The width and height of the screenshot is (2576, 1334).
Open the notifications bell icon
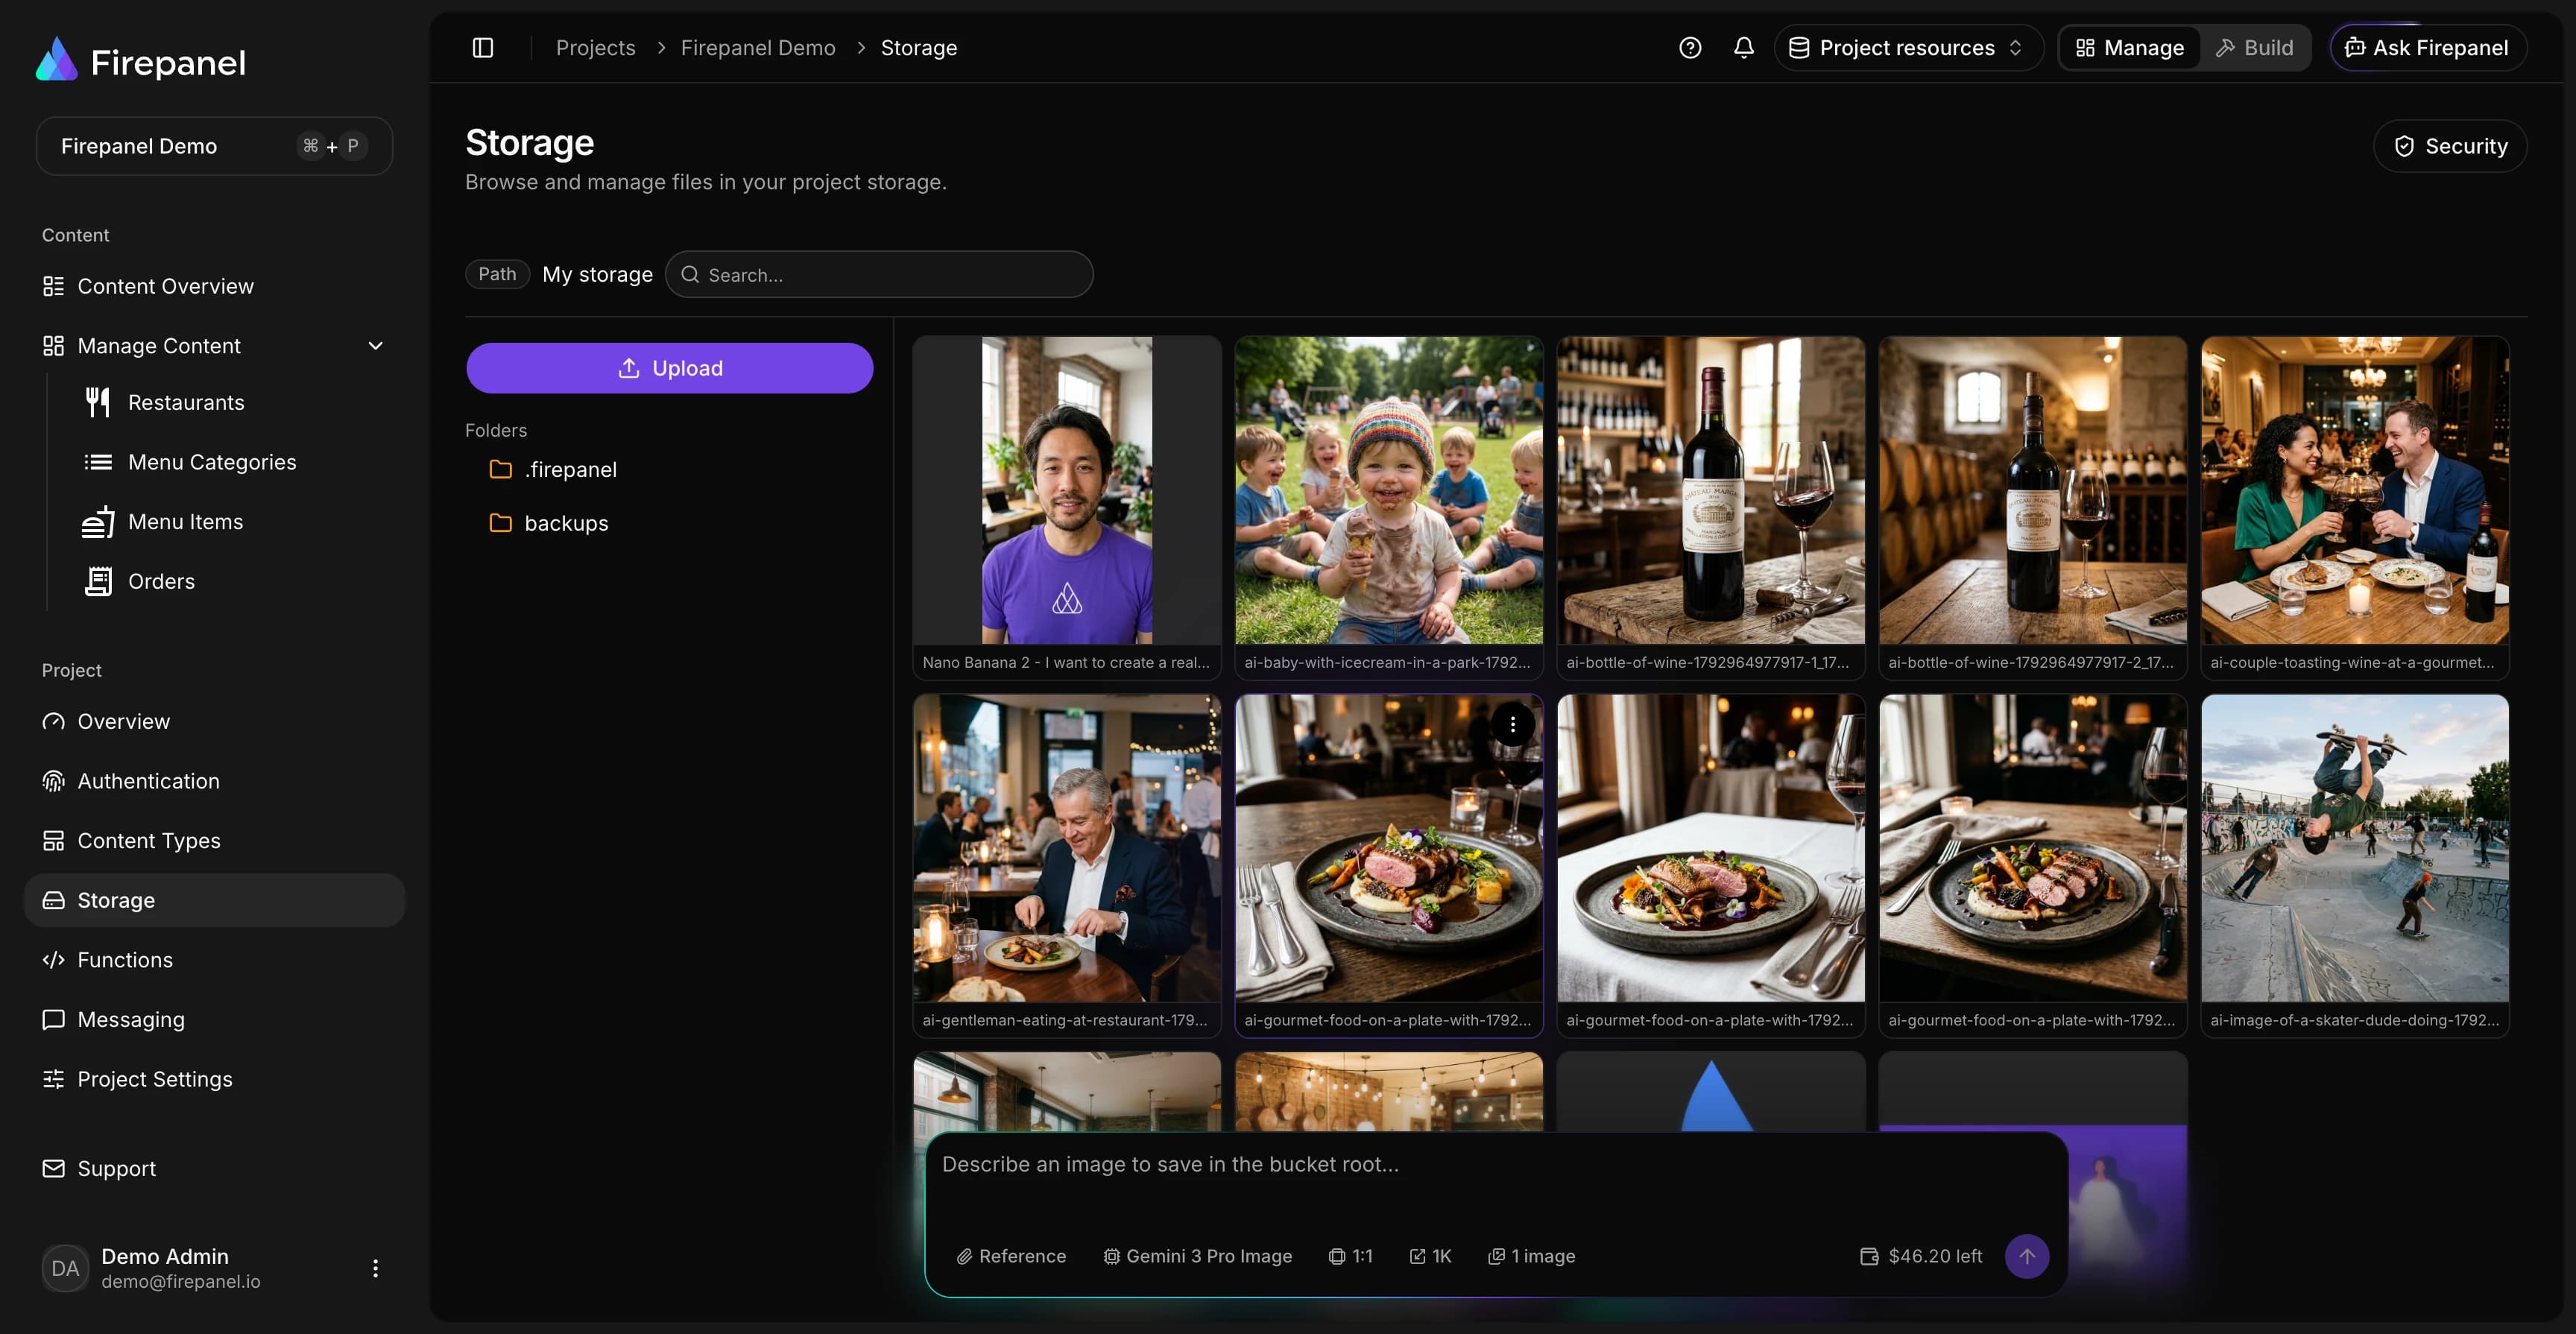pos(1744,48)
